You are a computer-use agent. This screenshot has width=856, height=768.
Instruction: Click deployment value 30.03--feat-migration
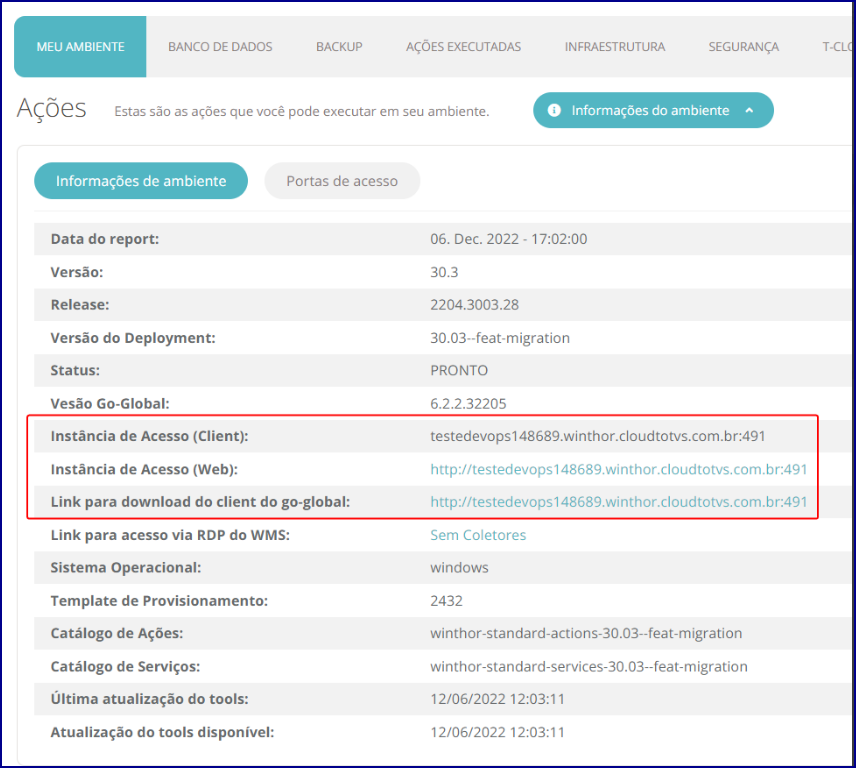(x=500, y=338)
